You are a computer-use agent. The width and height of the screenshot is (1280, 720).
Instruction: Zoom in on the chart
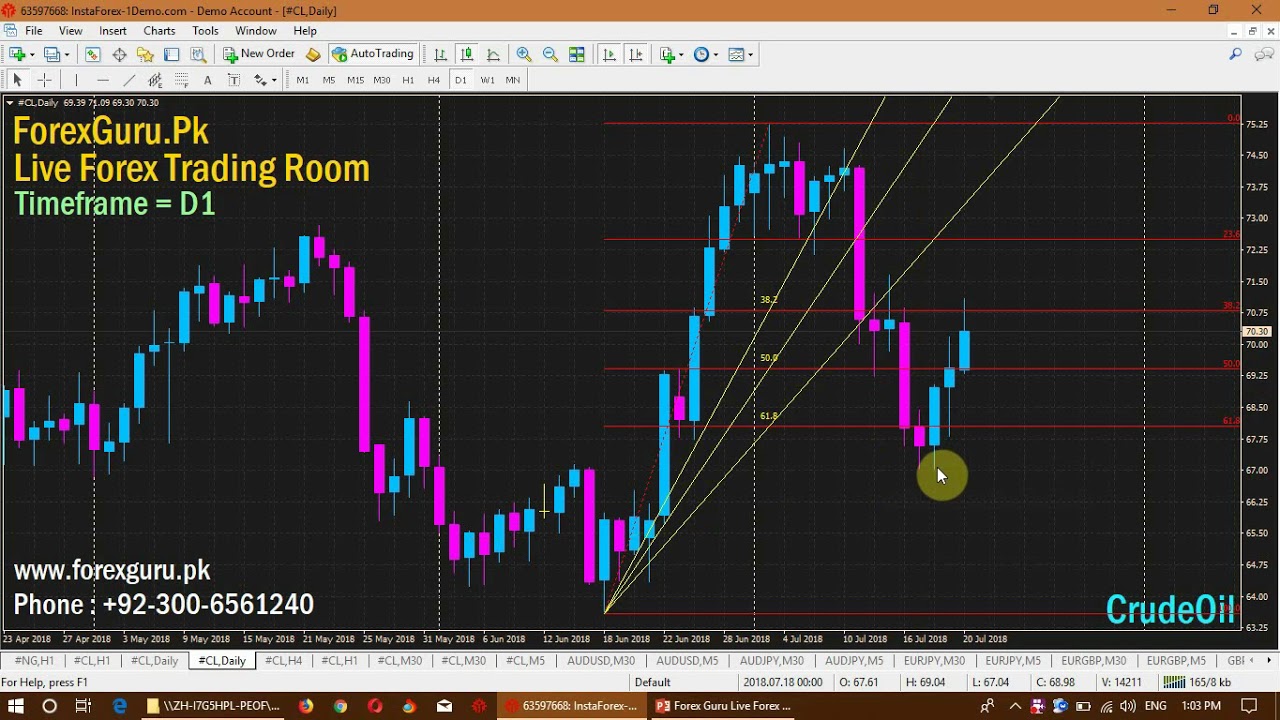524,54
